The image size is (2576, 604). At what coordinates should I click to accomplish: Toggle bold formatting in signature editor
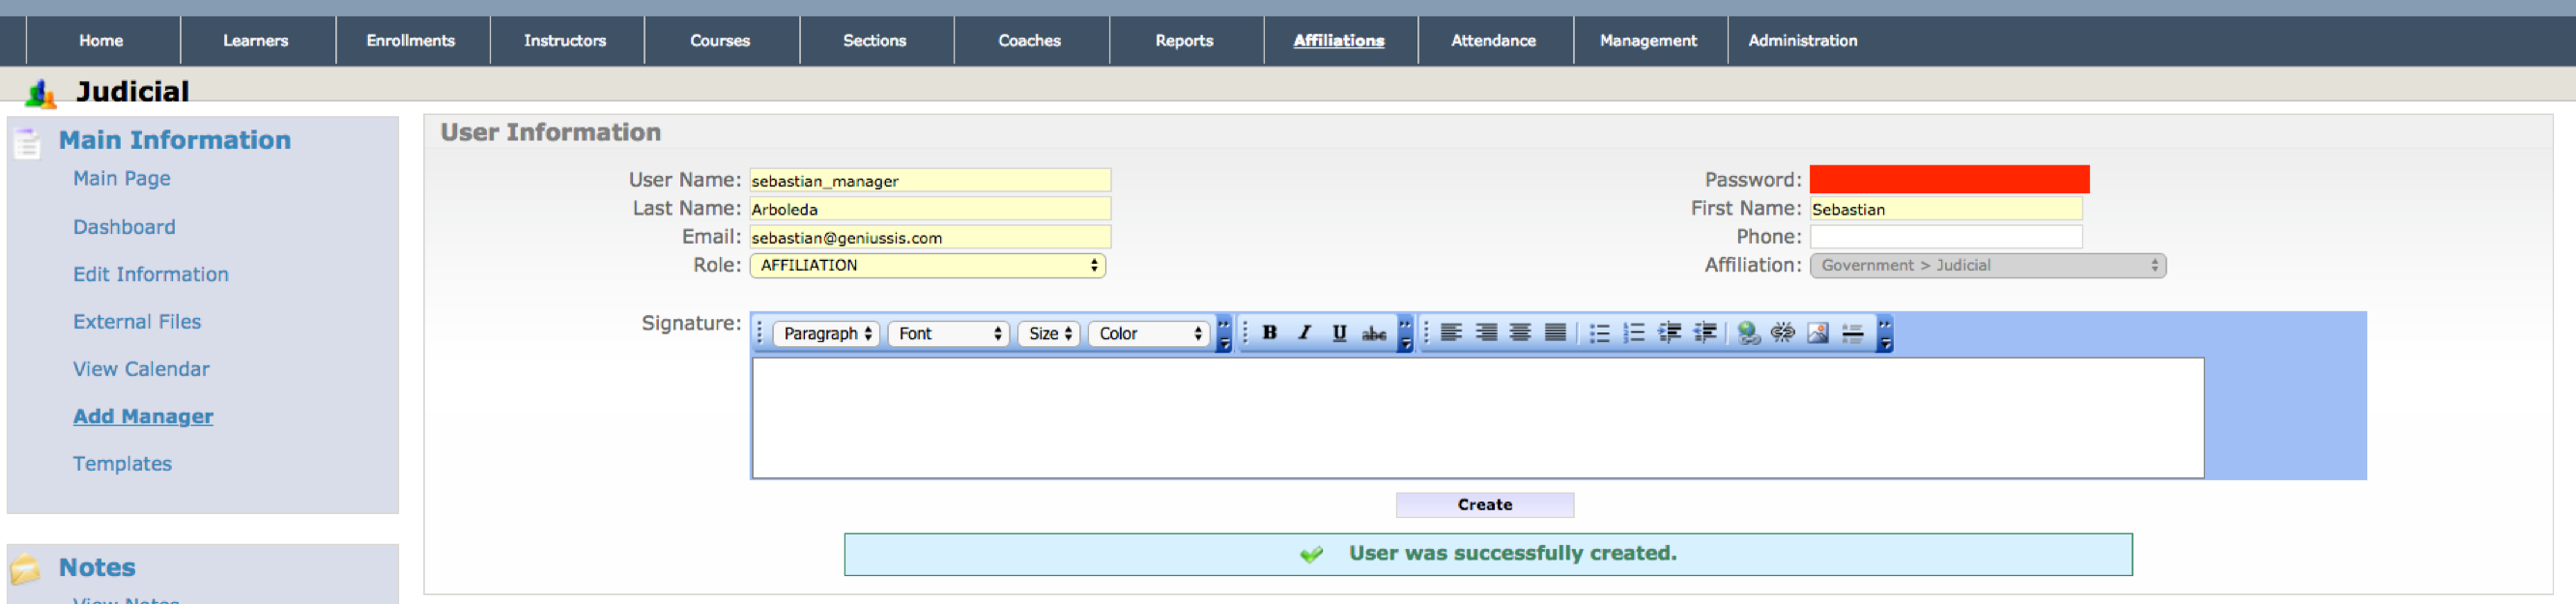[1269, 333]
